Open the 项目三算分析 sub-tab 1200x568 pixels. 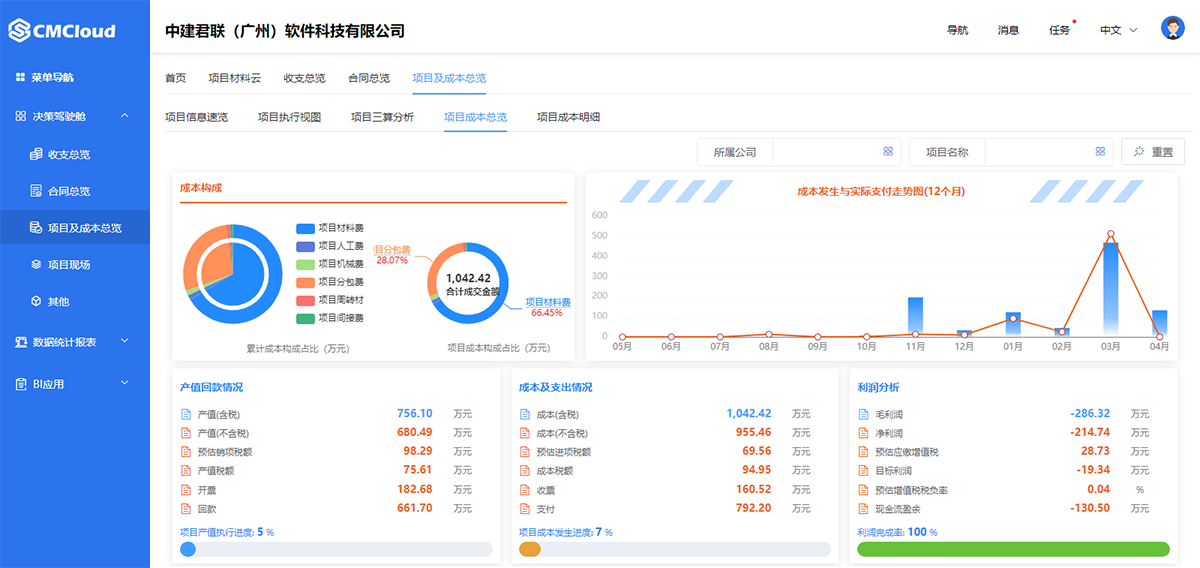coord(382,117)
